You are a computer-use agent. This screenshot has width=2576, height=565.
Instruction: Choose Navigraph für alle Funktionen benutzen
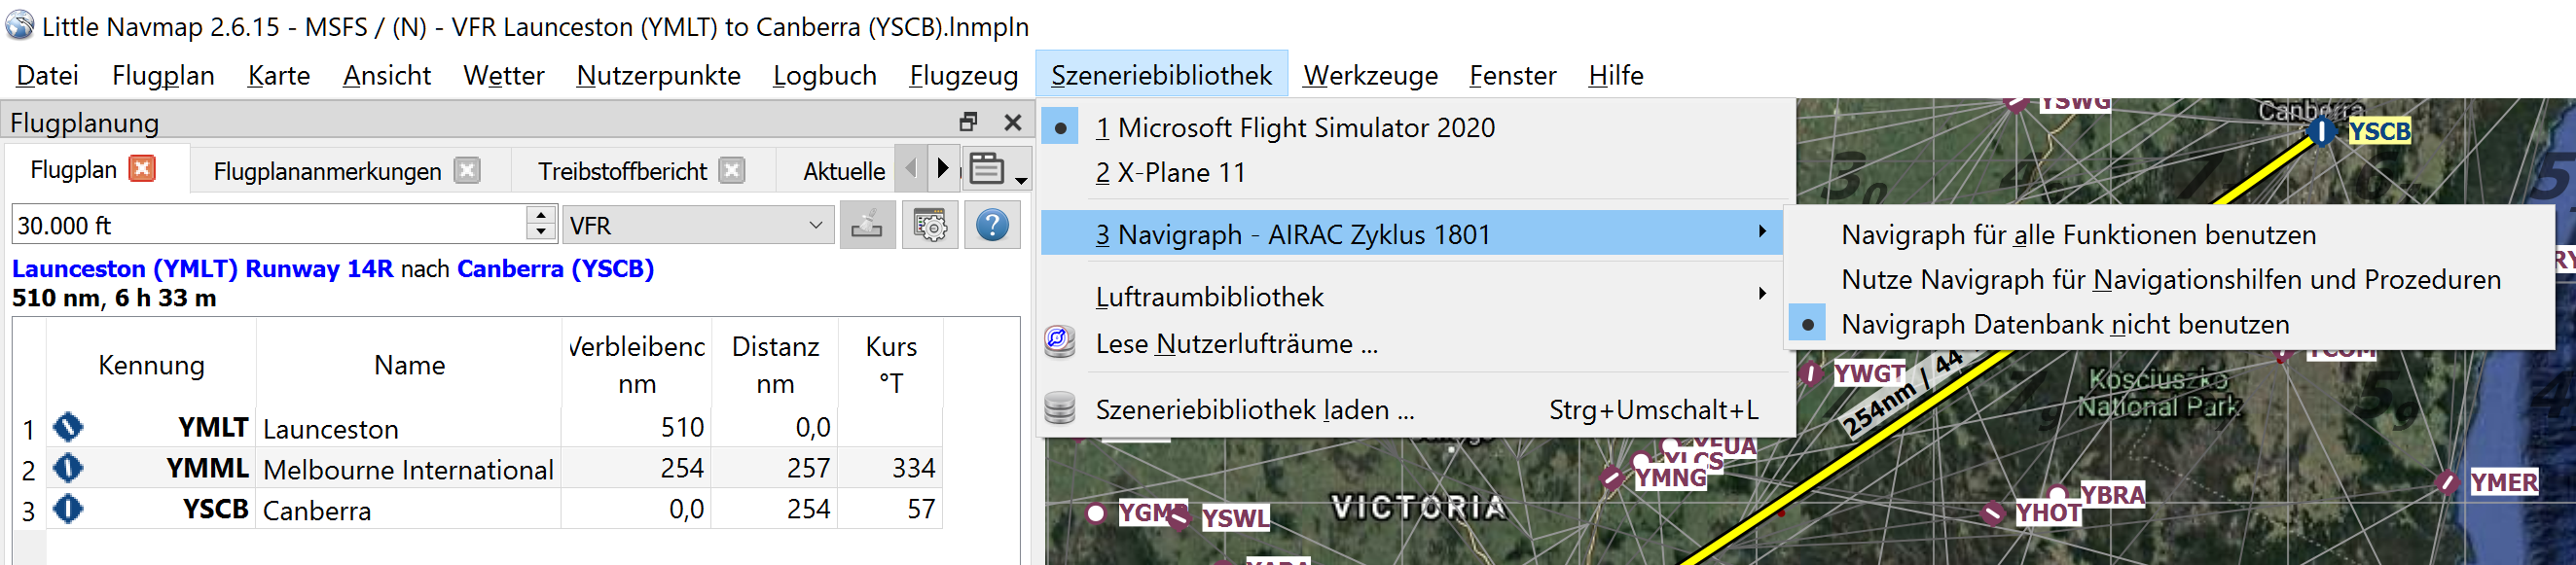click(x=2170, y=235)
